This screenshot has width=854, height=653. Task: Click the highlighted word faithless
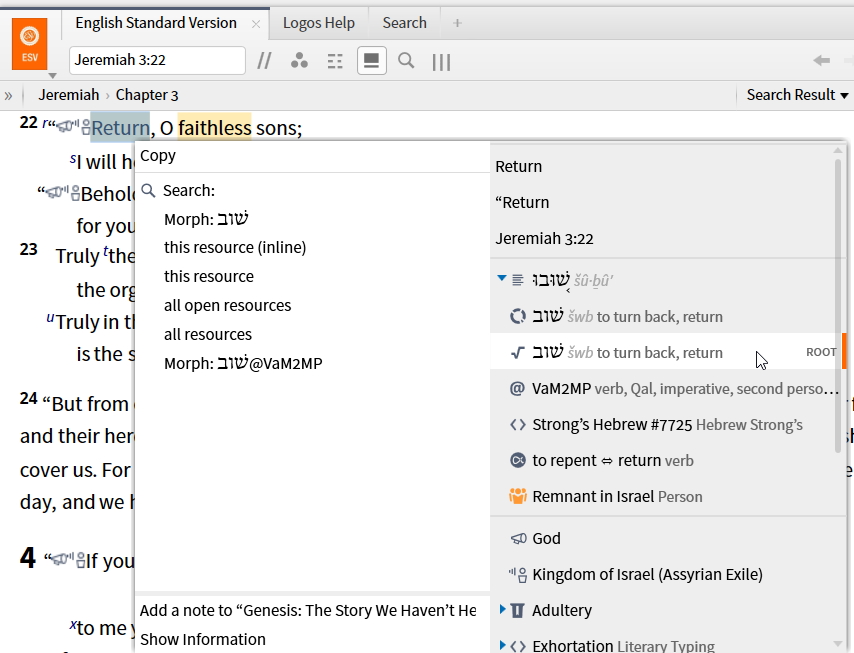215,127
